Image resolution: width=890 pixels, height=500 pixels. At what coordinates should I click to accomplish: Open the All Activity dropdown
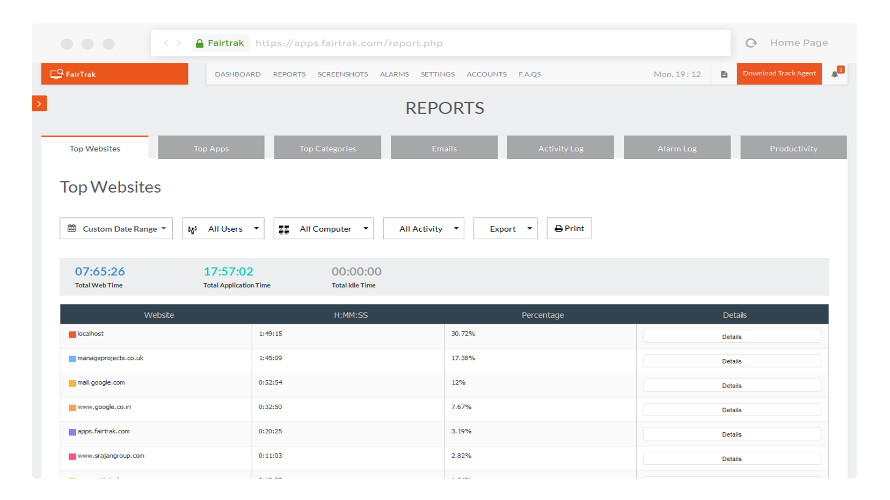click(x=424, y=228)
